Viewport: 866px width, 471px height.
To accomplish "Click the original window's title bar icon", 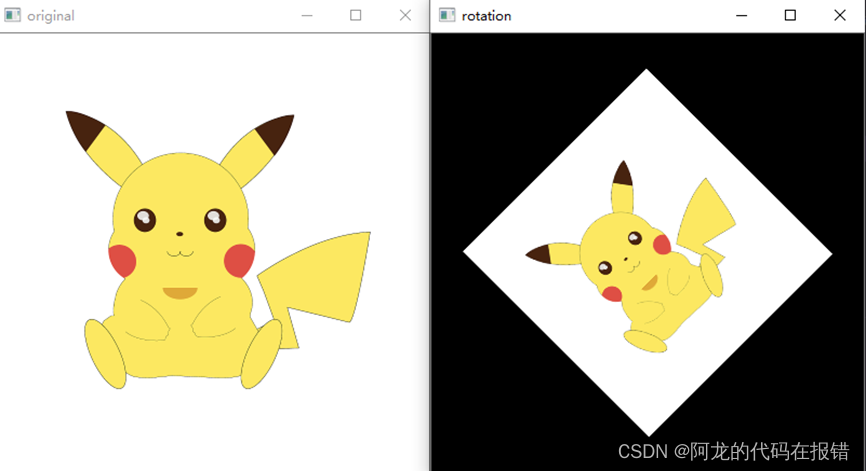I will pos(12,15).
